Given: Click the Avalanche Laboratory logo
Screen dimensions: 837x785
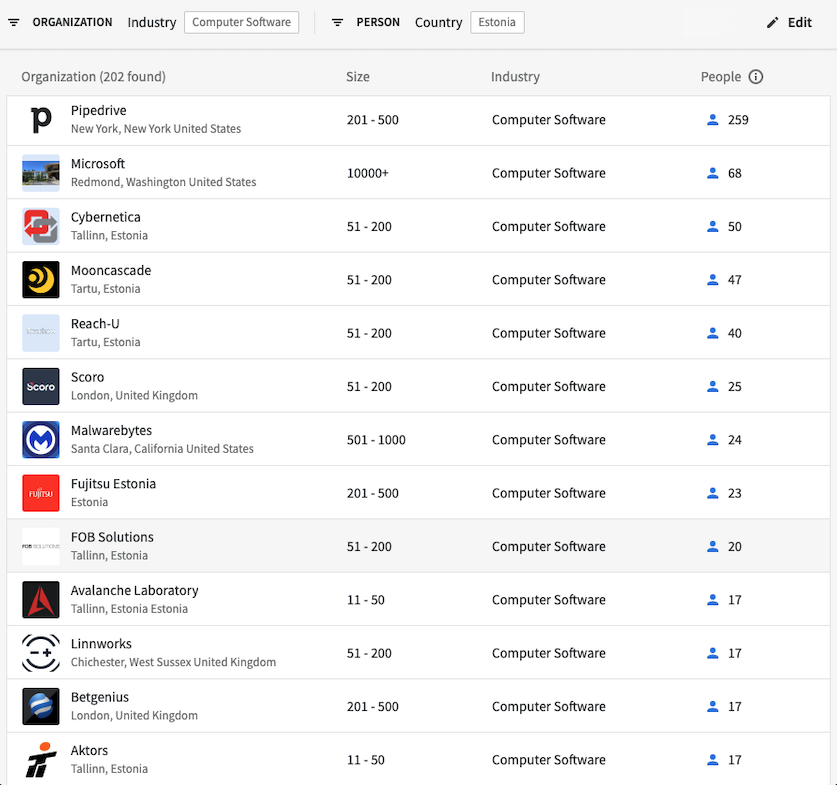Looking at the screenshot, I should [x=39, y=599].
